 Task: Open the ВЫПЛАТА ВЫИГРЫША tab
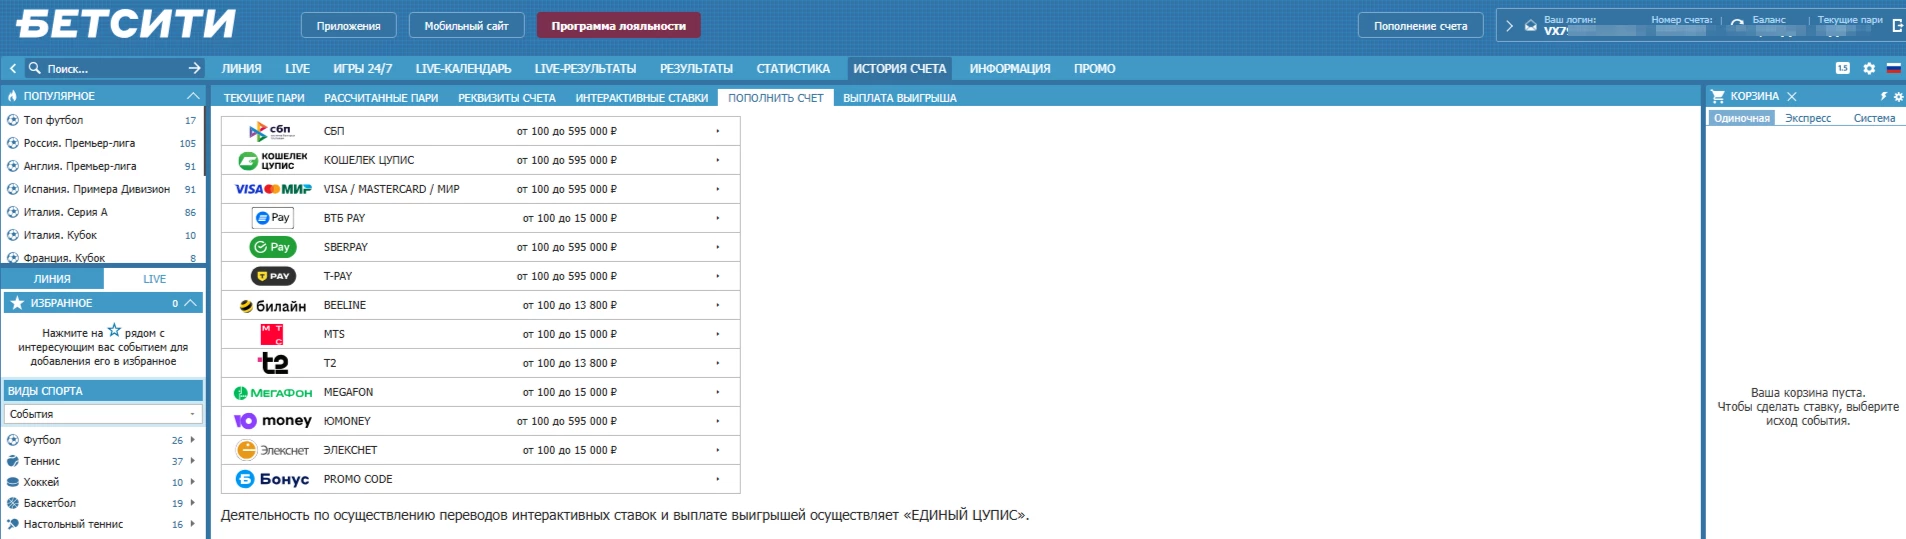click(x=900, y=98)
